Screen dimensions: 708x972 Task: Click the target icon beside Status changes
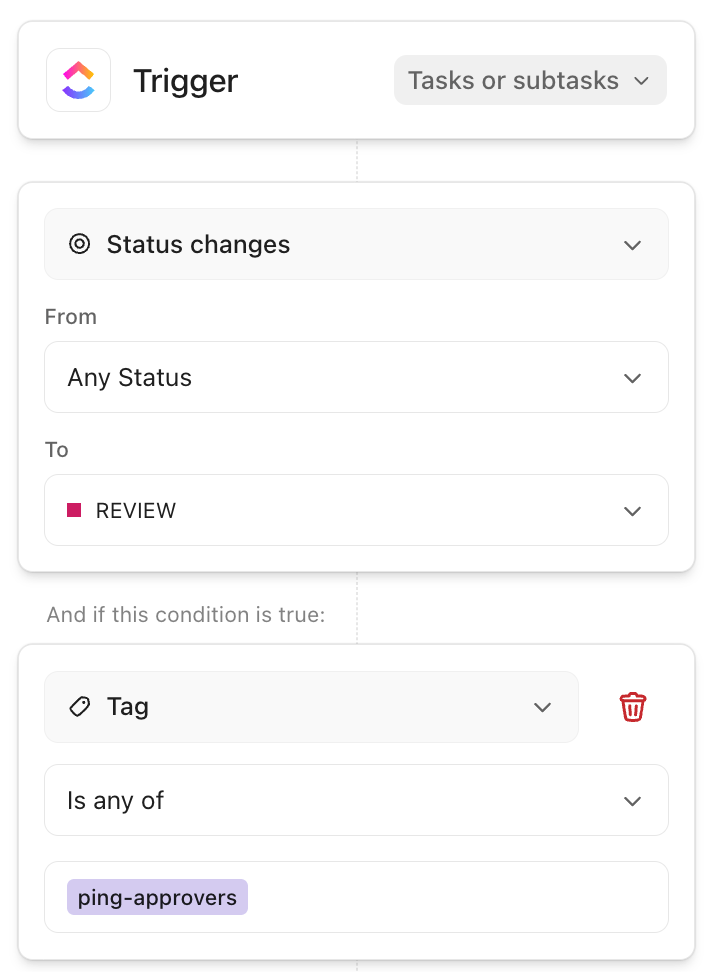pyautogui.click(x=79, y=244)
